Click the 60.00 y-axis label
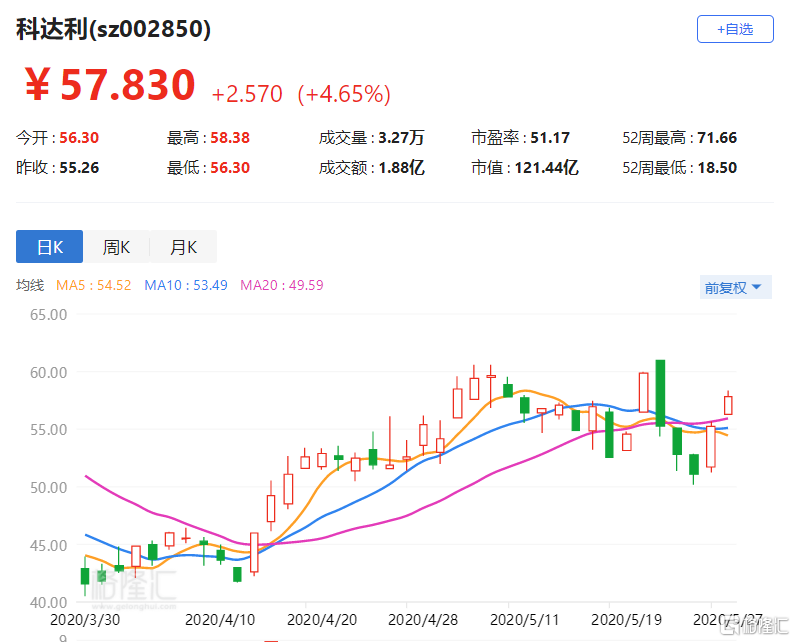The height and width of the screenshot is (642, 795). pos(48,372)
